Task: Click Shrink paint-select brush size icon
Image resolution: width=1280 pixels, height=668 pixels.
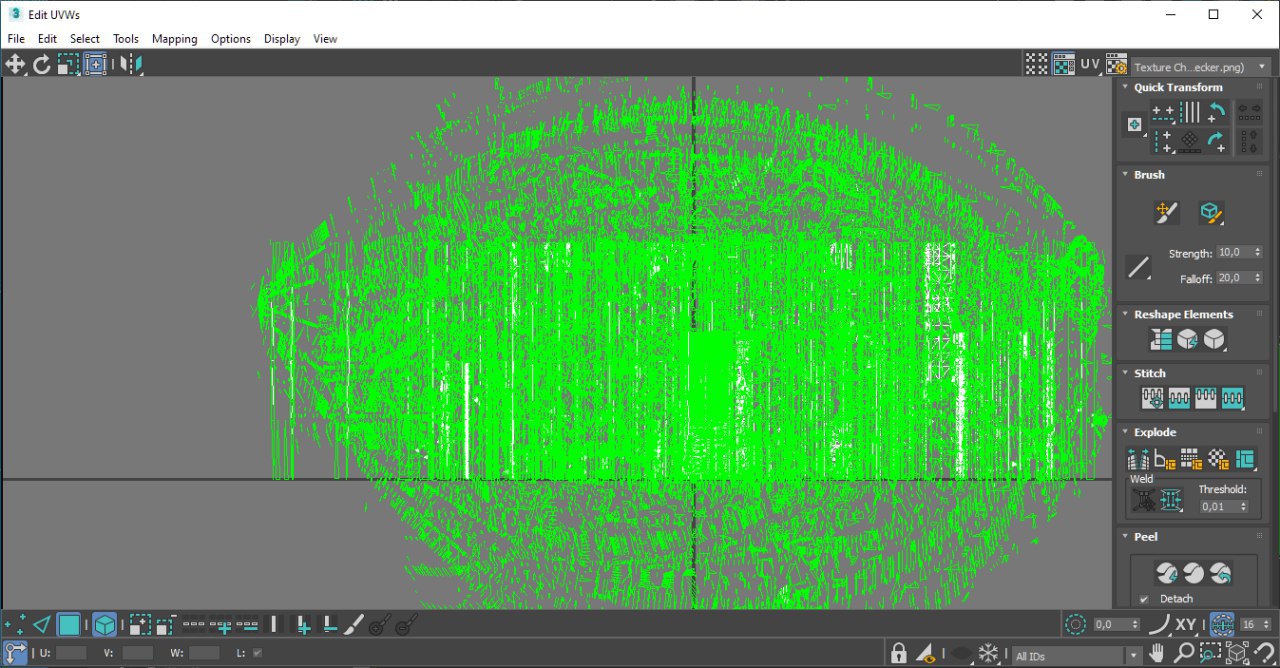Action: 406,626
